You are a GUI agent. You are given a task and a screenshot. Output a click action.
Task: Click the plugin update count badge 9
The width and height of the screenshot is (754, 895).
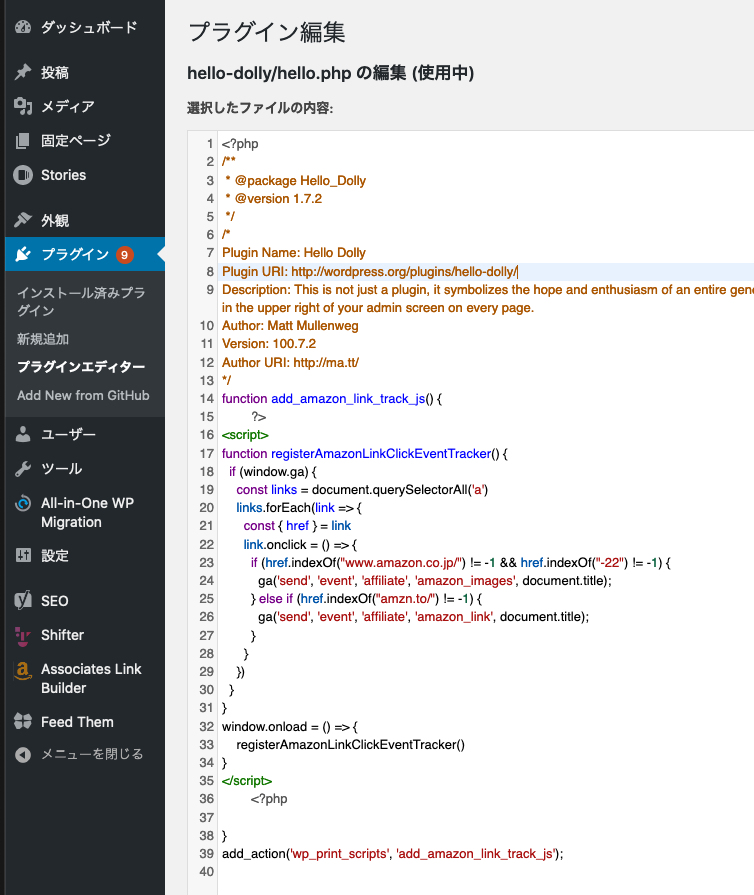click(x=125, y=255)
